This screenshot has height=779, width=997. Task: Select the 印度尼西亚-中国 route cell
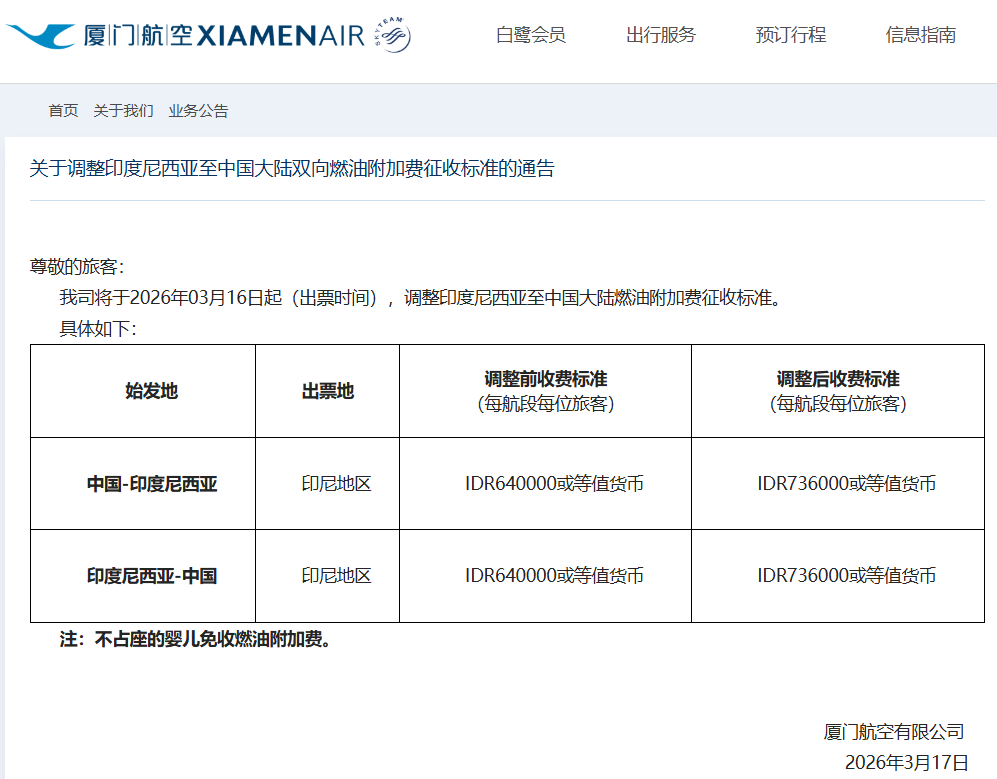coord(151,576)
